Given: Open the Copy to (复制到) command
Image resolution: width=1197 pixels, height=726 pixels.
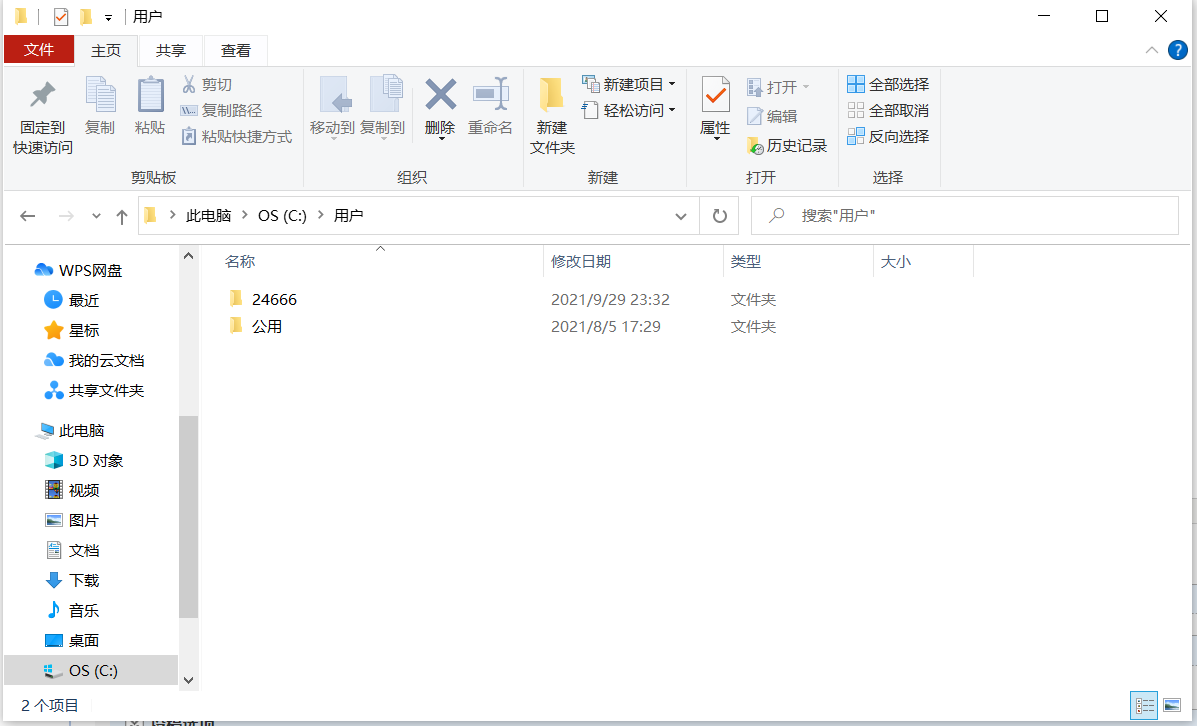Looking at the screenshot, I should [x=382, y=108].
